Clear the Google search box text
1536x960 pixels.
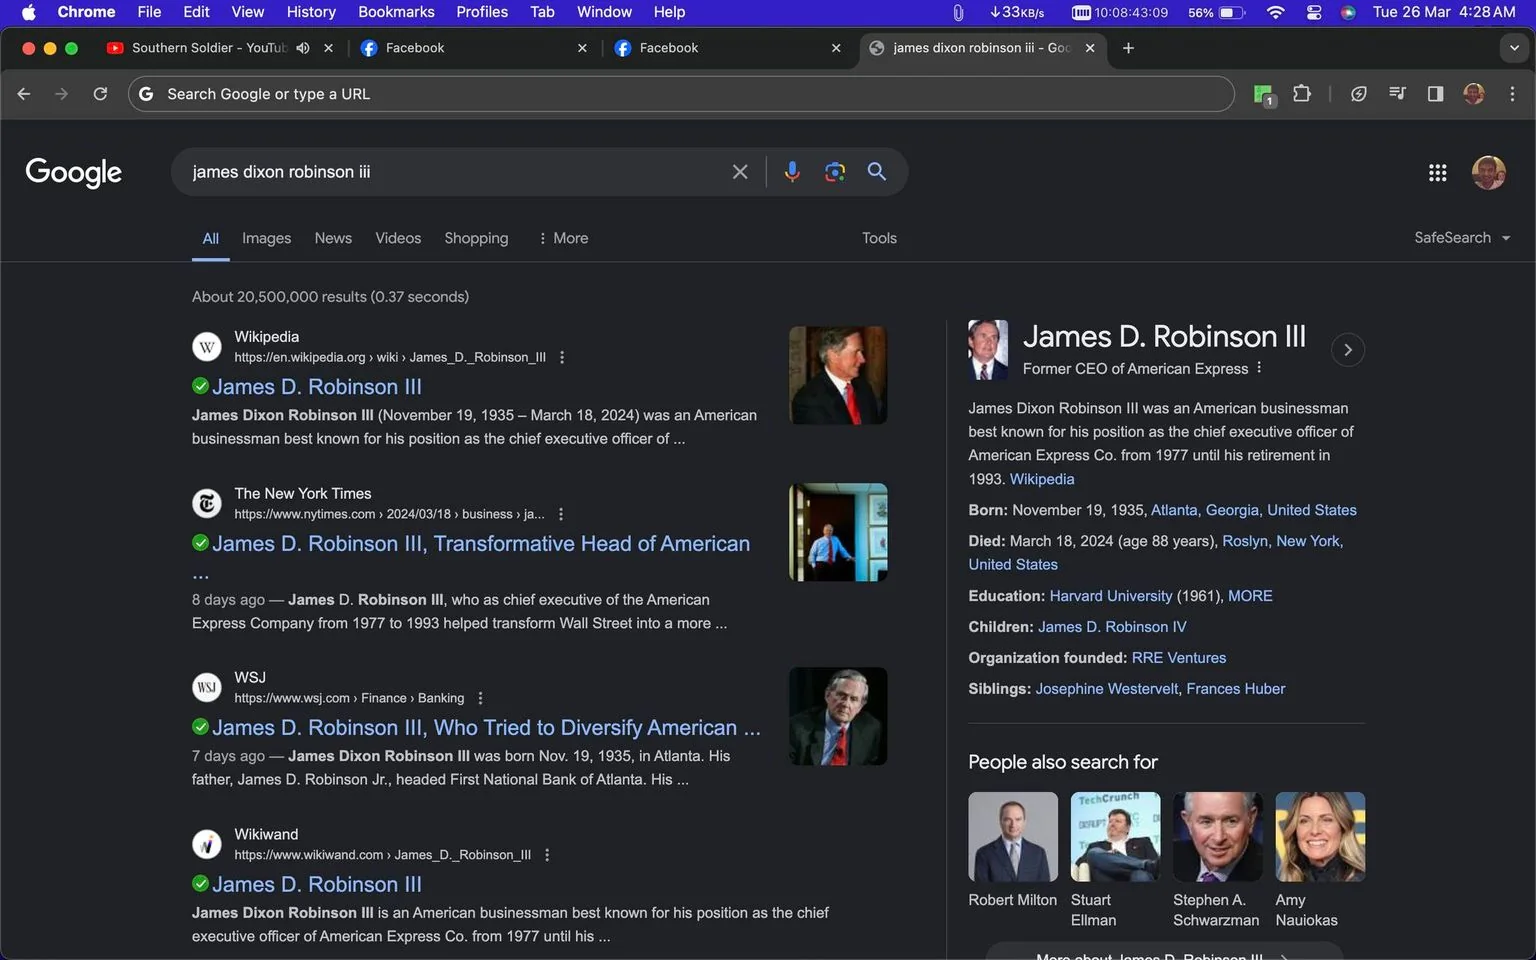pyautogui.click(x=740, y=172)
